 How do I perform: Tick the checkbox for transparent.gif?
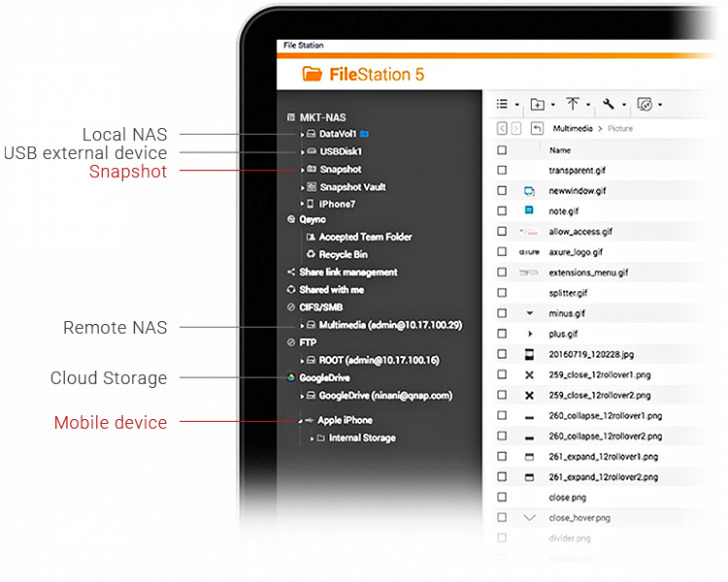click(502, 170)
